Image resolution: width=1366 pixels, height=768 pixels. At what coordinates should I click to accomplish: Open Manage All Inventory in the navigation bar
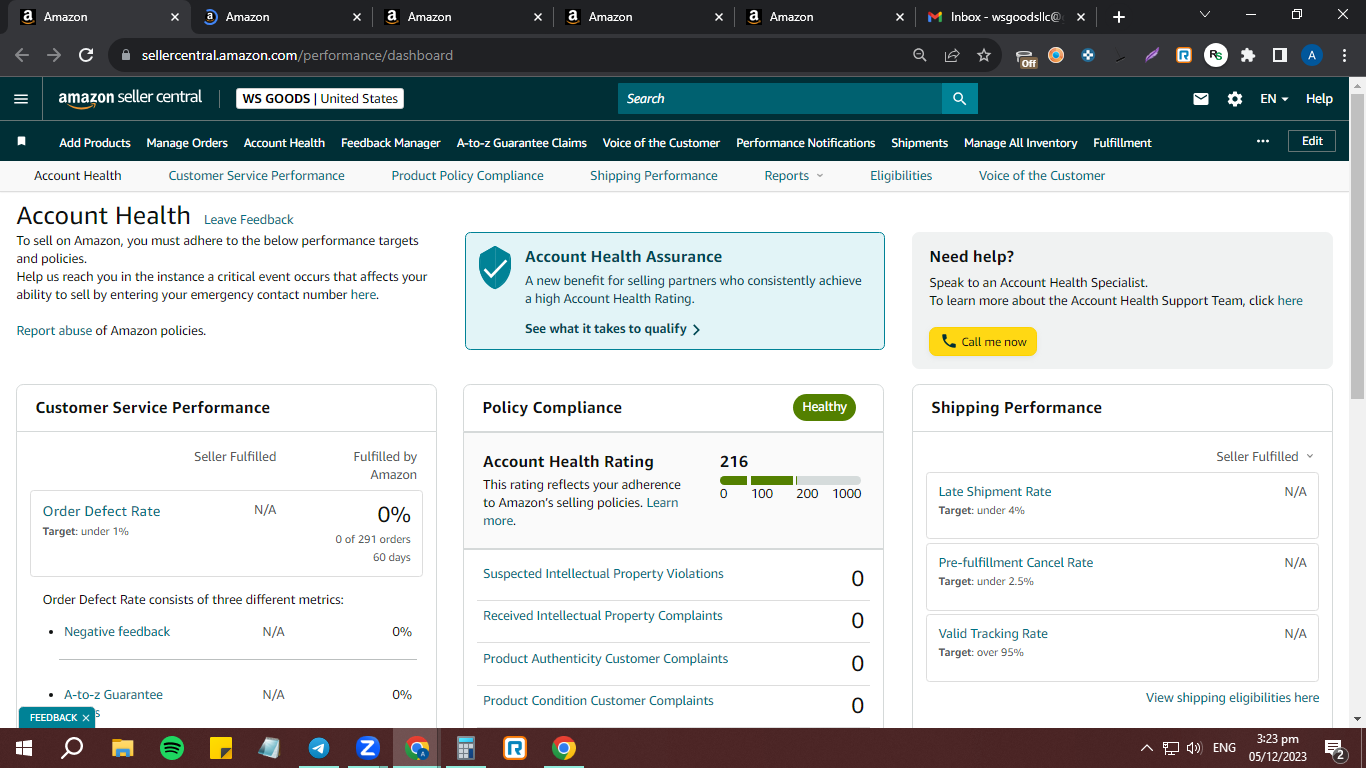pyautogui.click(x=1021, y=142)
